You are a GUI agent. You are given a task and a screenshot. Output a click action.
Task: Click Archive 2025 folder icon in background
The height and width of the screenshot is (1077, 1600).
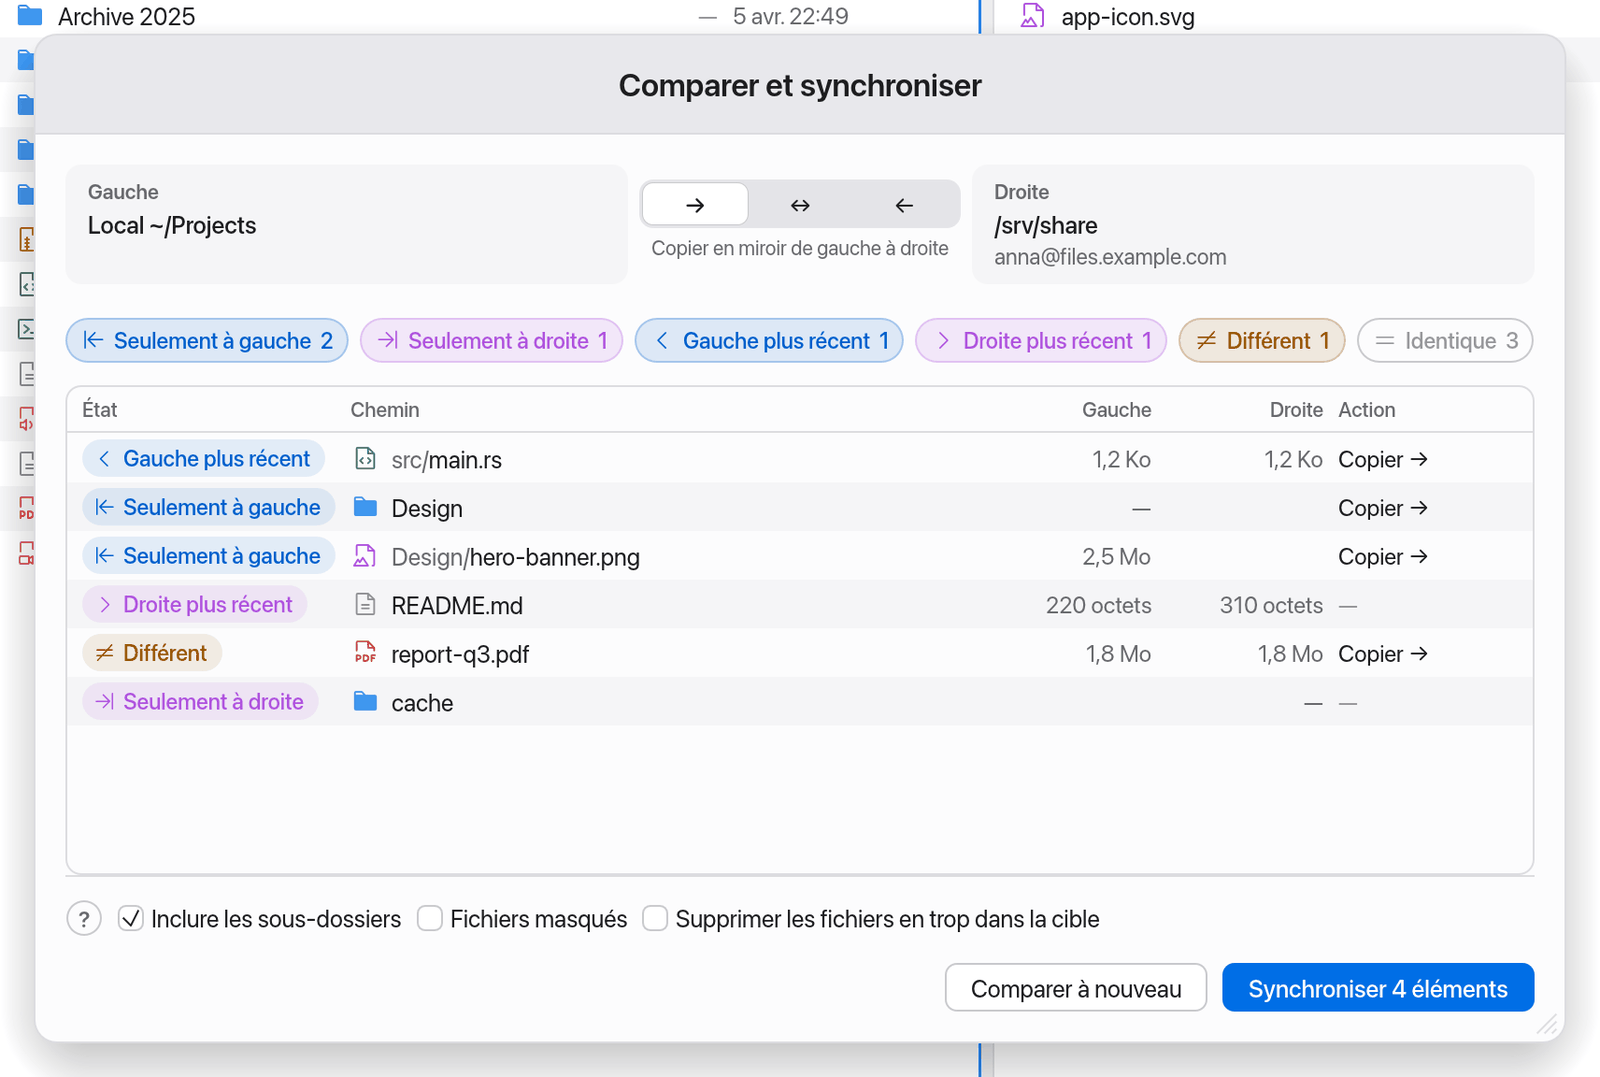(30, 15)
